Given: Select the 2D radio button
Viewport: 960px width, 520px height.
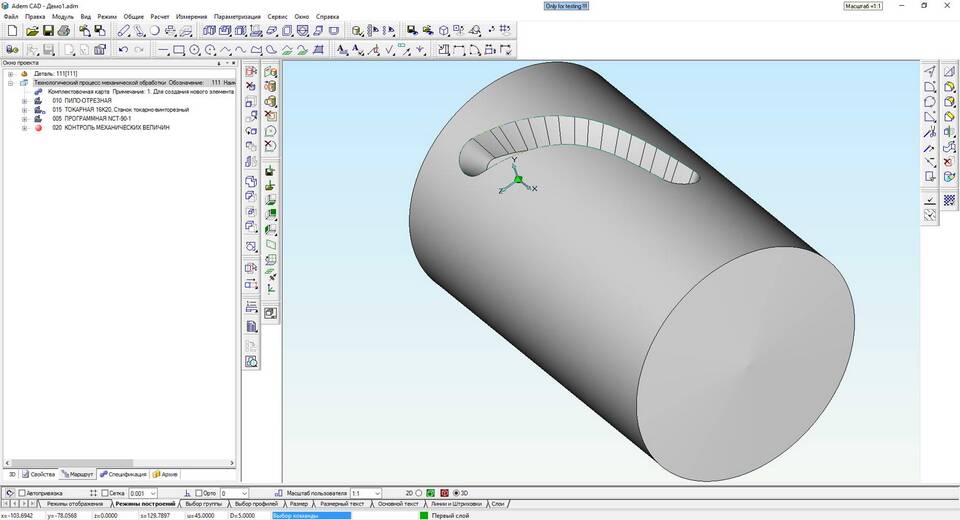Looking at the screenshot, I should 419,493.
